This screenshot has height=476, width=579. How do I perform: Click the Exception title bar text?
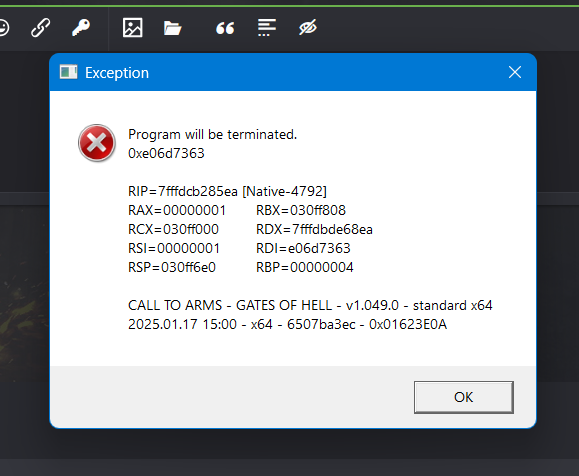(117, 73)
